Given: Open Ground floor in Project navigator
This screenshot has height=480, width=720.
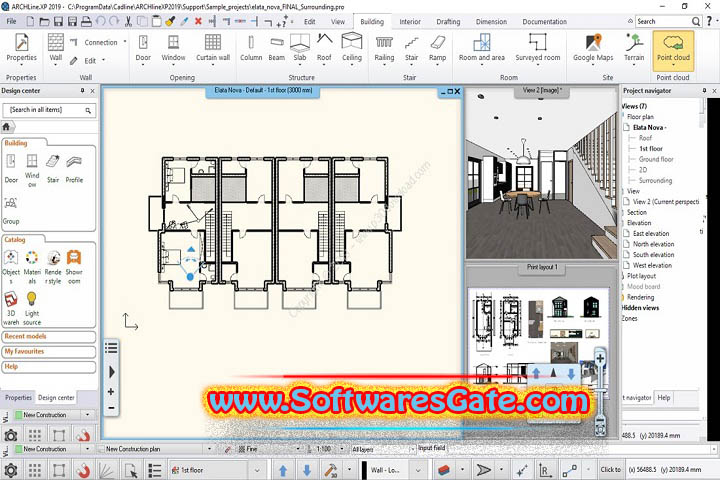Looking at the screenshot, I should [656, 159].
